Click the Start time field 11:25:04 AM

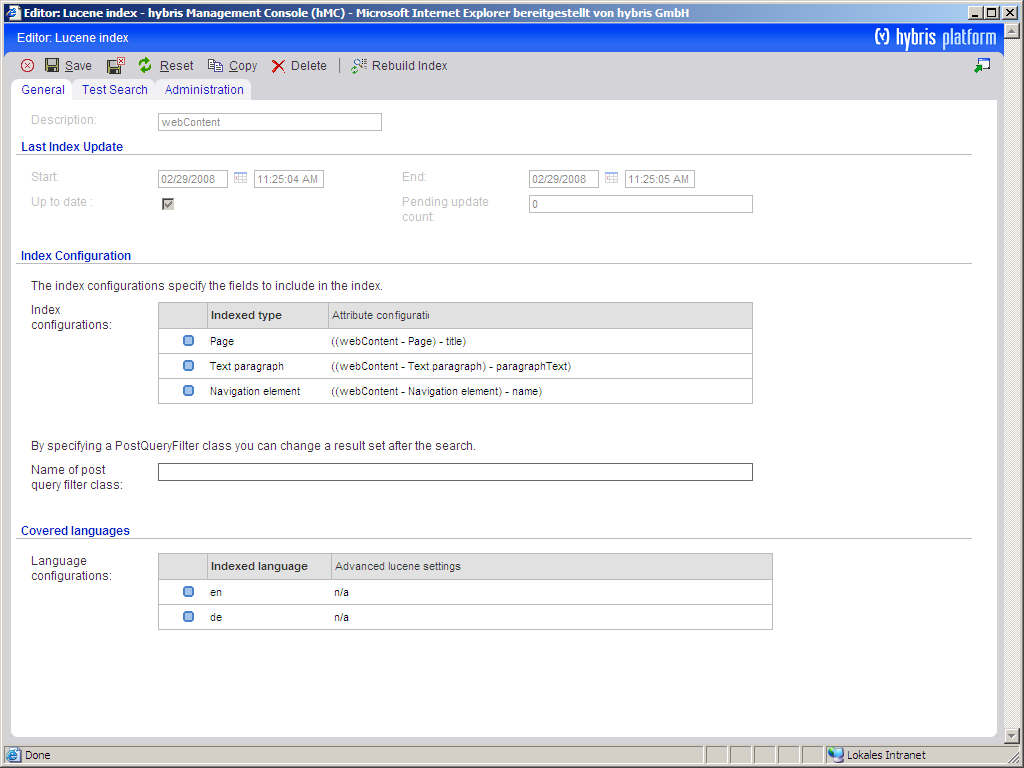click(x=289, y=179)
